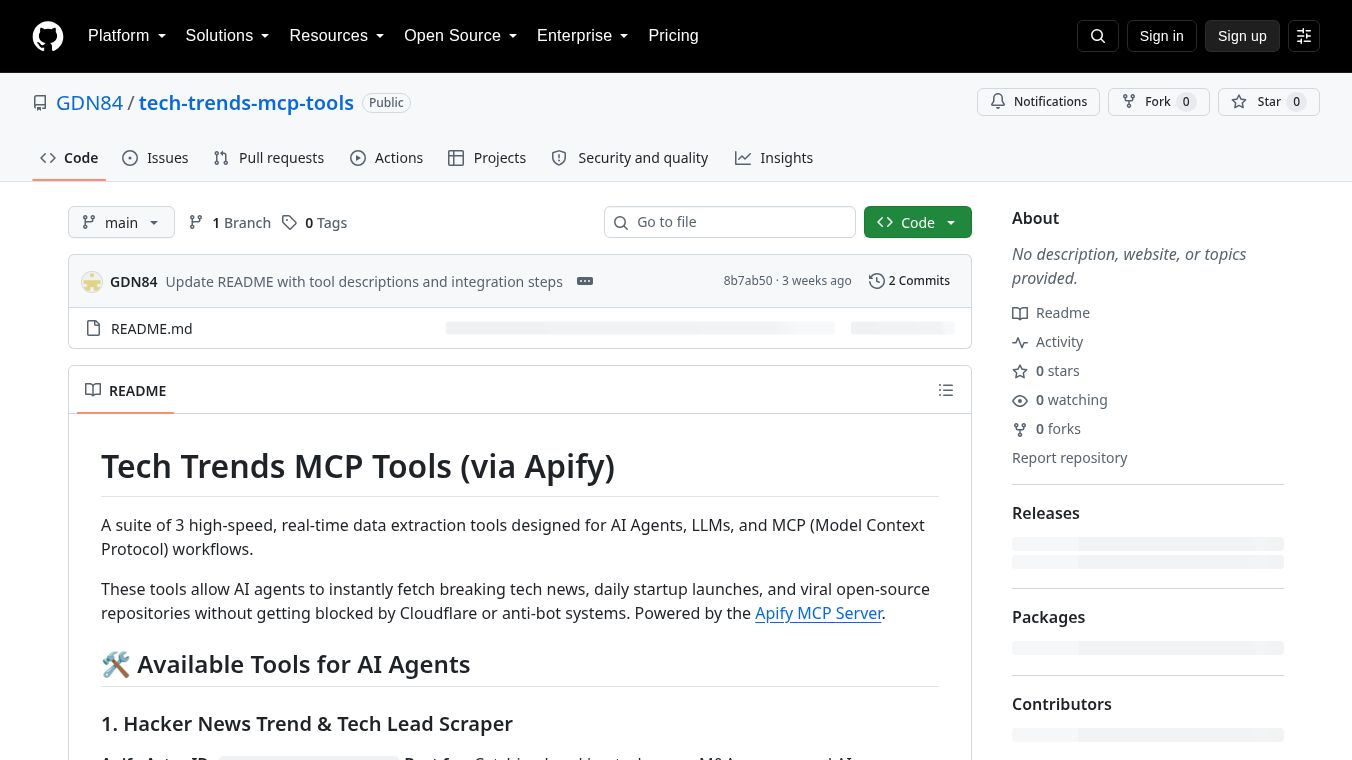
Task: Open commit hash 8b7ab50
Action: 748,281
